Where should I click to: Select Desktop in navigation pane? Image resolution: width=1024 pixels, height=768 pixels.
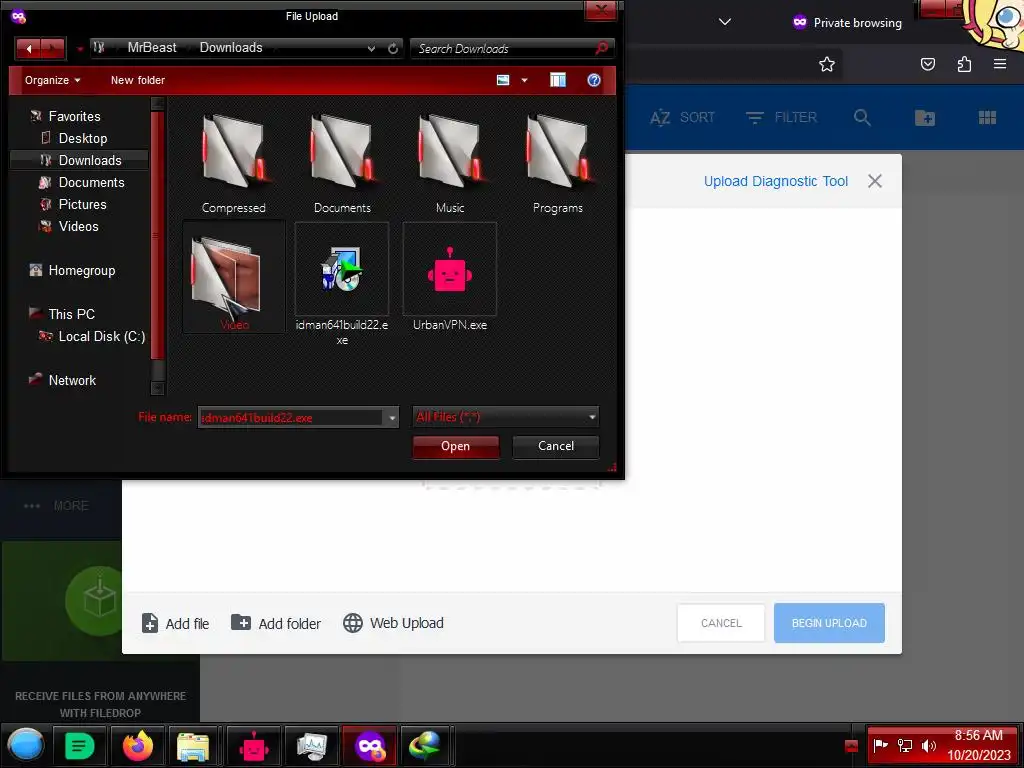[82, 138]
